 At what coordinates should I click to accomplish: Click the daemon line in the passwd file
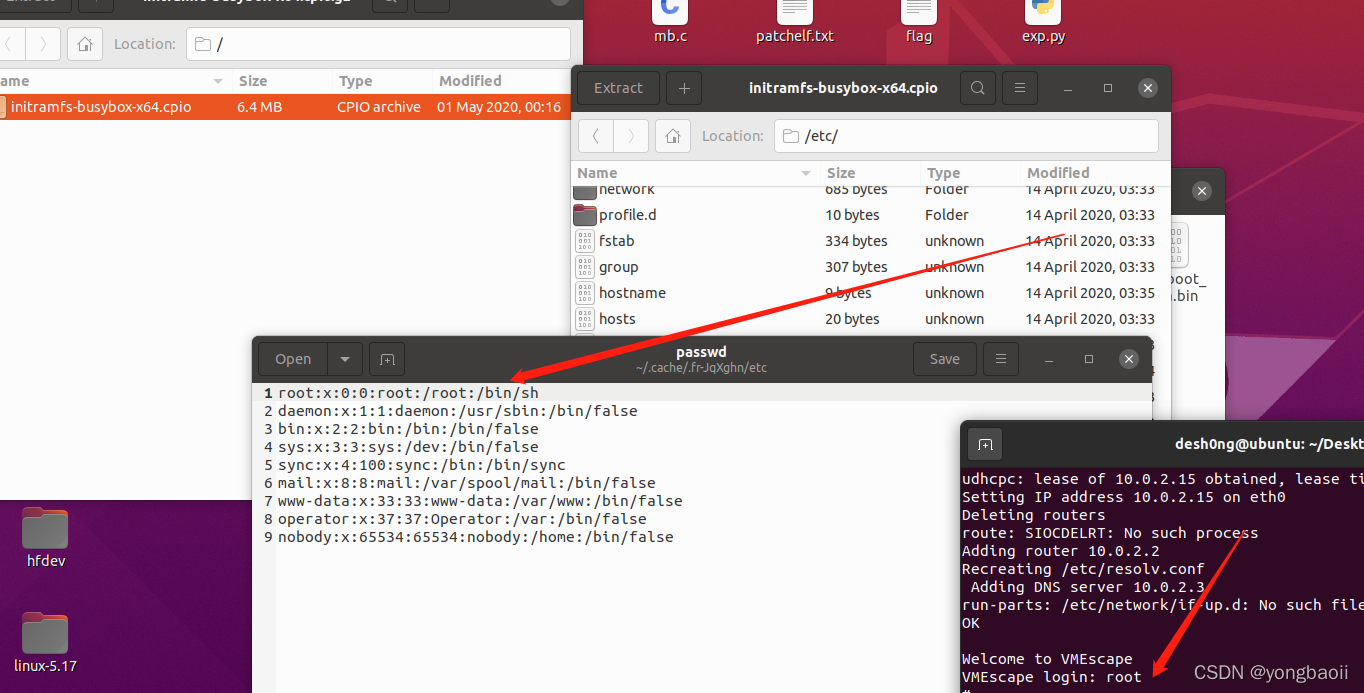[457, 411]
